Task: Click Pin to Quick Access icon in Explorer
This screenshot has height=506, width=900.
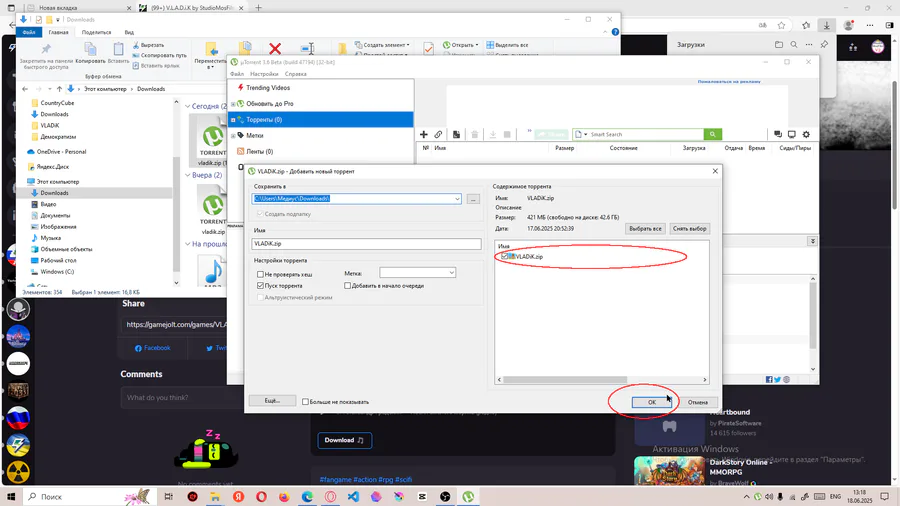Action: 46,49
